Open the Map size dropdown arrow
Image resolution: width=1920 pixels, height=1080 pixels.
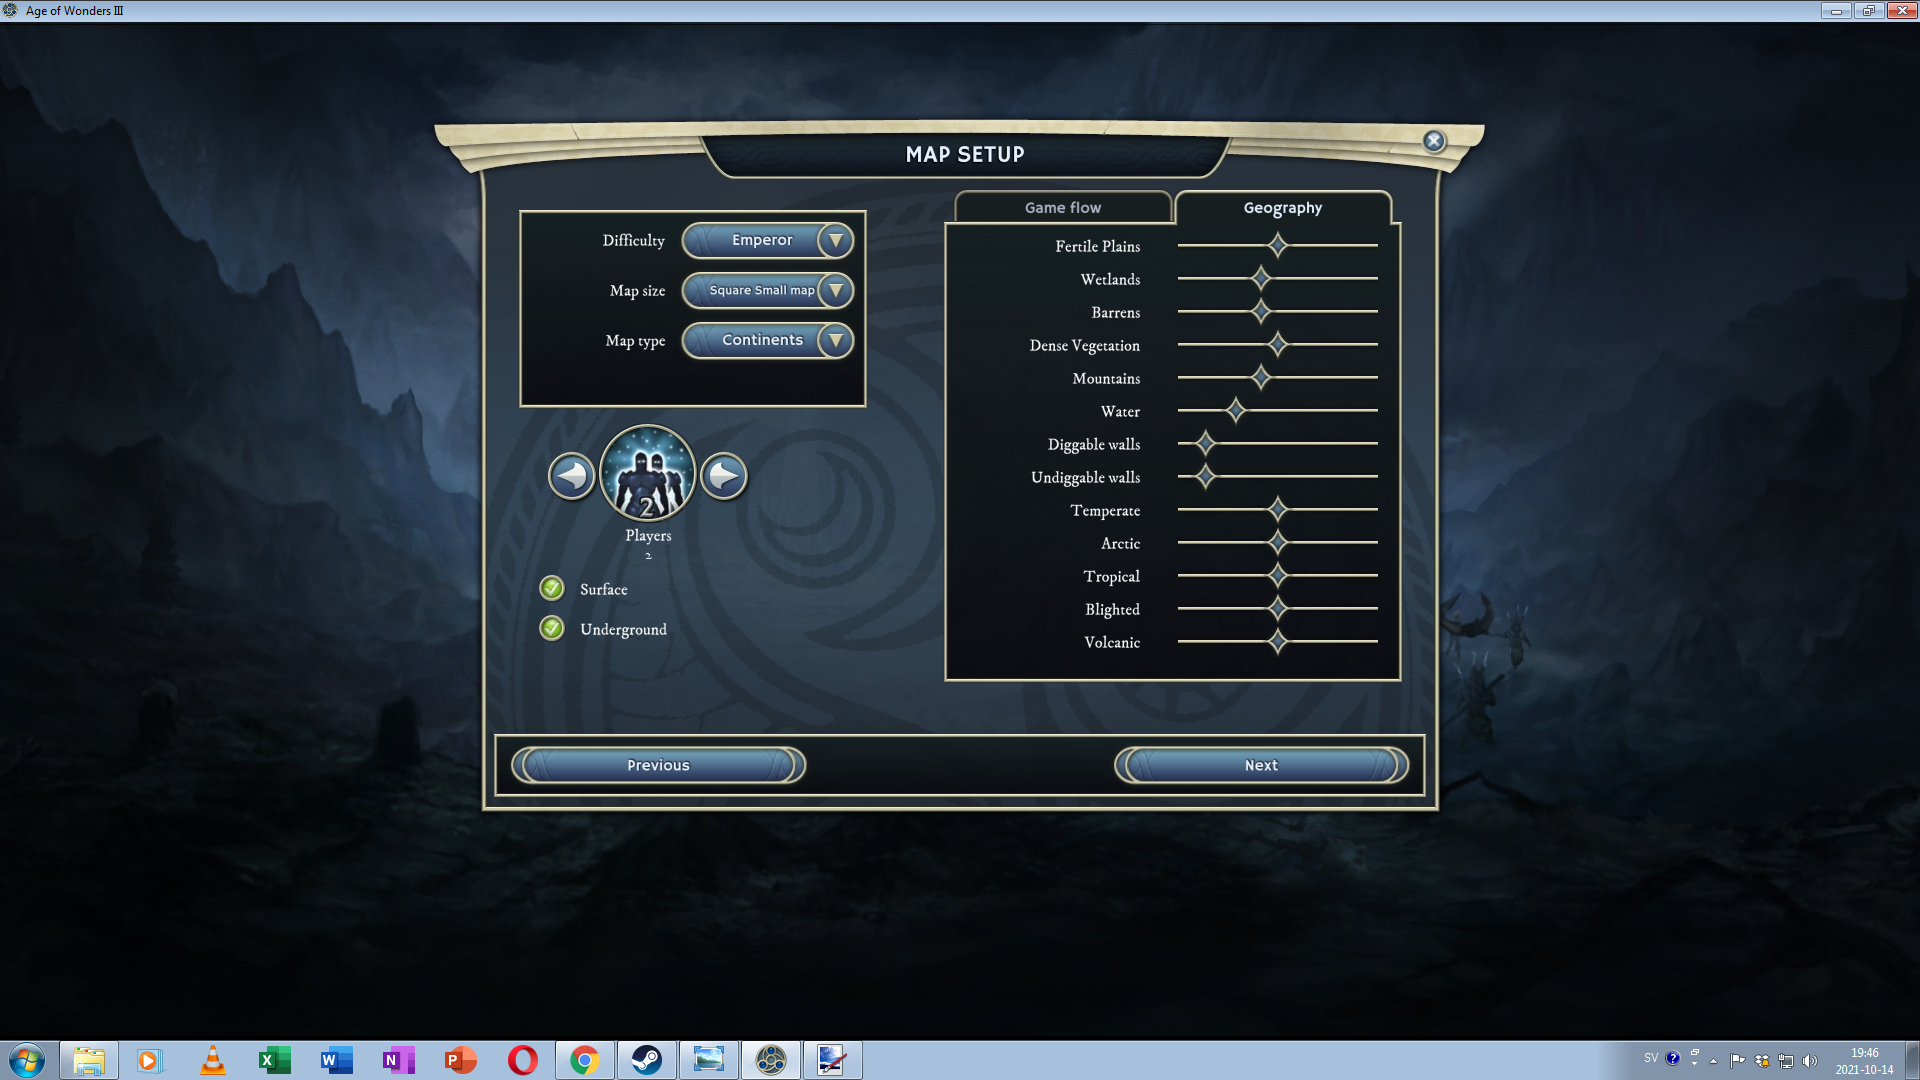click(835, 290)
